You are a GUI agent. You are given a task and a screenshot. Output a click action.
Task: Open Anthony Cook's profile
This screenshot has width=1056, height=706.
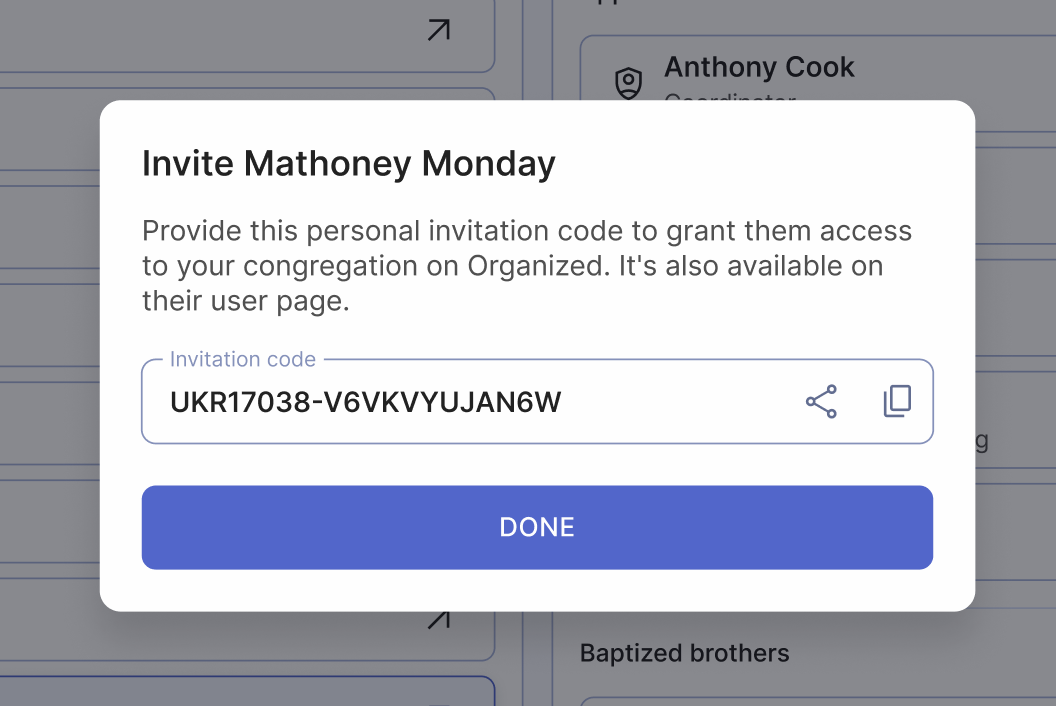[760, 67]
